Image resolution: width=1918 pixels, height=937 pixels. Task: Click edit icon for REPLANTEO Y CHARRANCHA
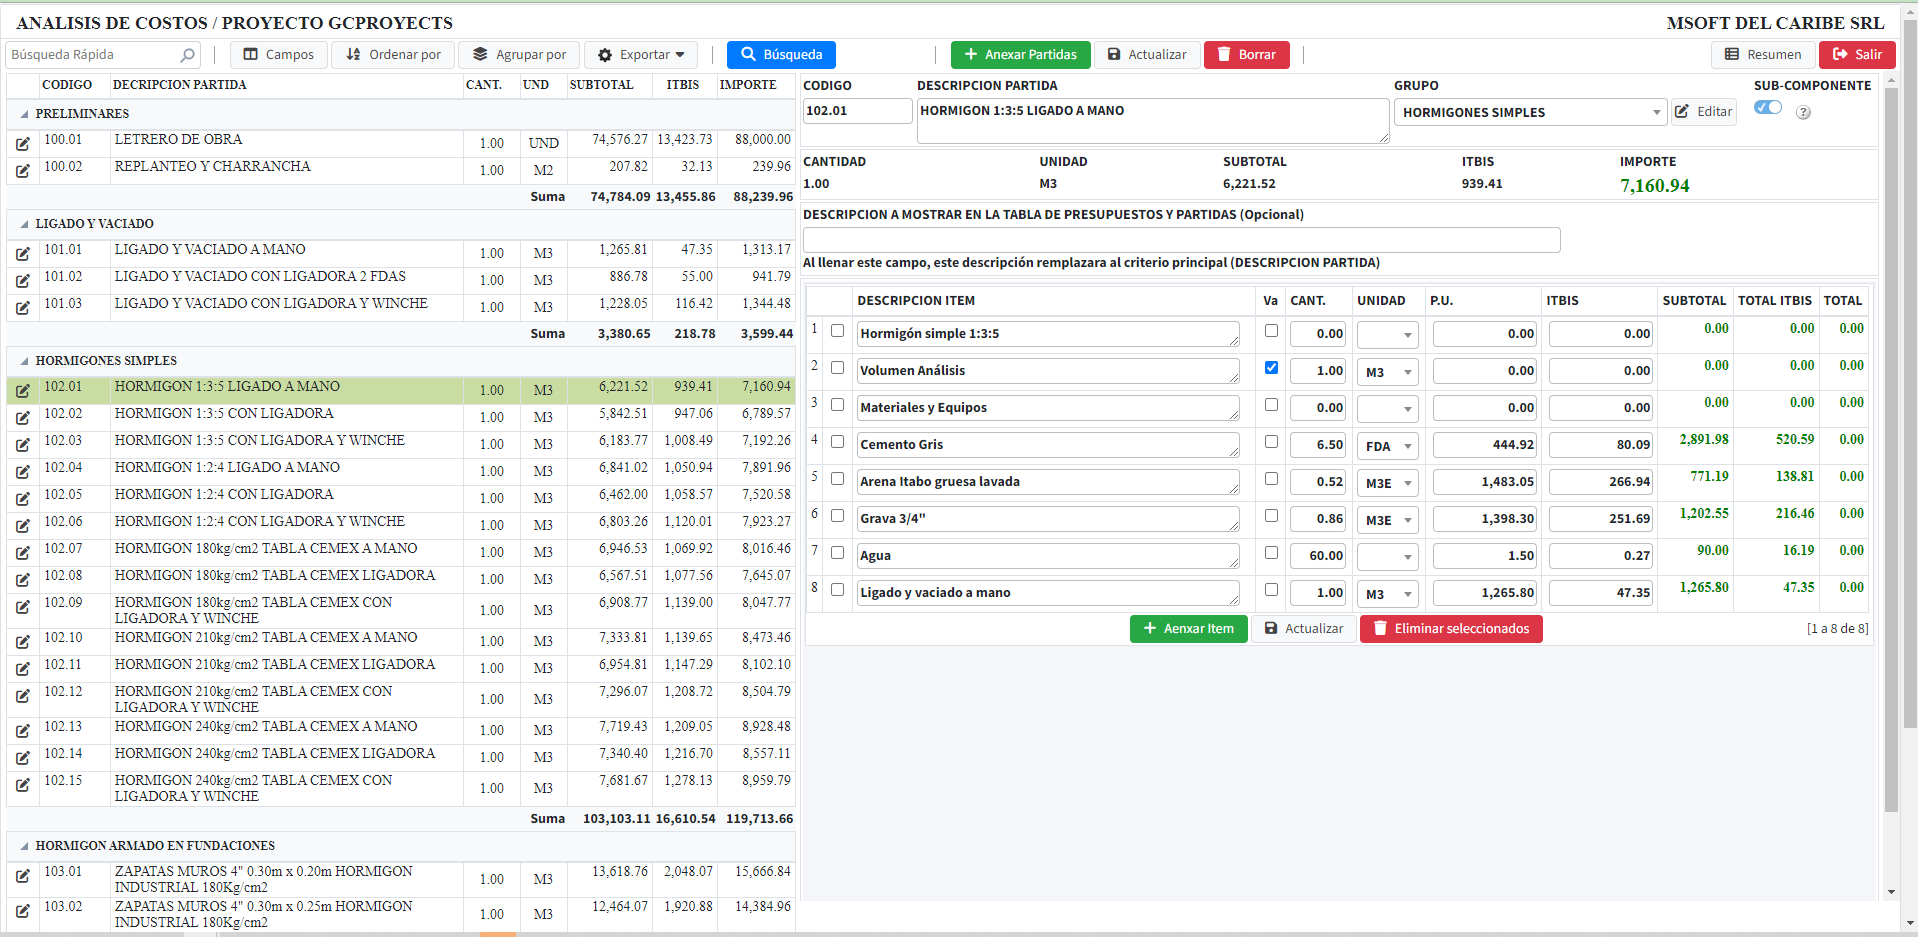(x=22, y=171)
